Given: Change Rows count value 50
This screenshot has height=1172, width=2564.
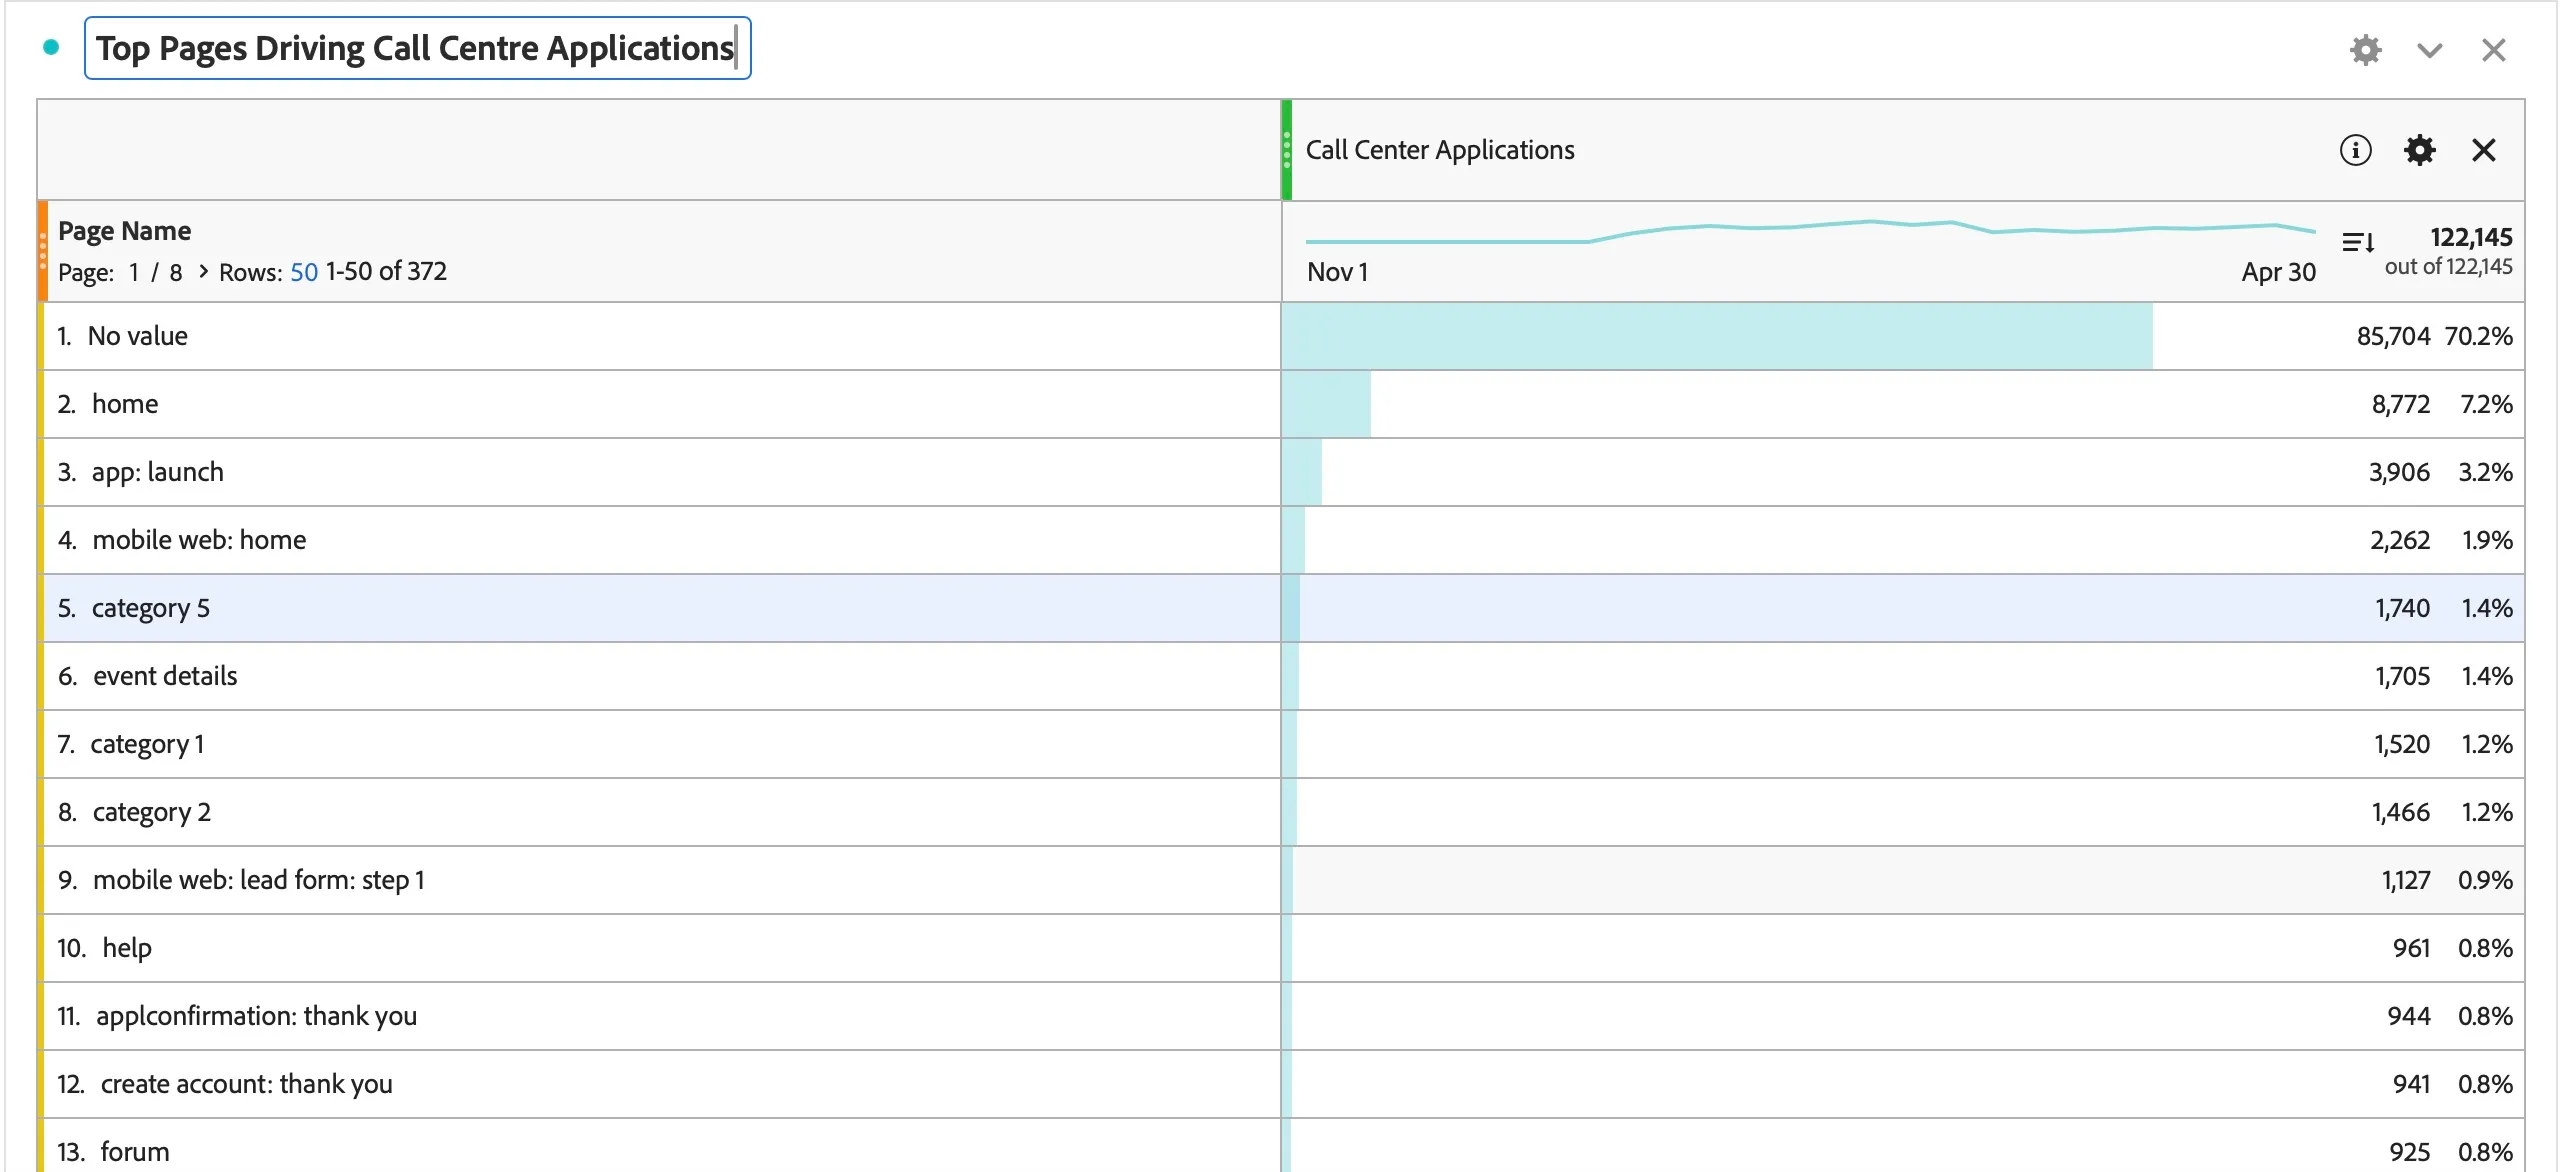Looking at the screenshot, I should 304,272.
